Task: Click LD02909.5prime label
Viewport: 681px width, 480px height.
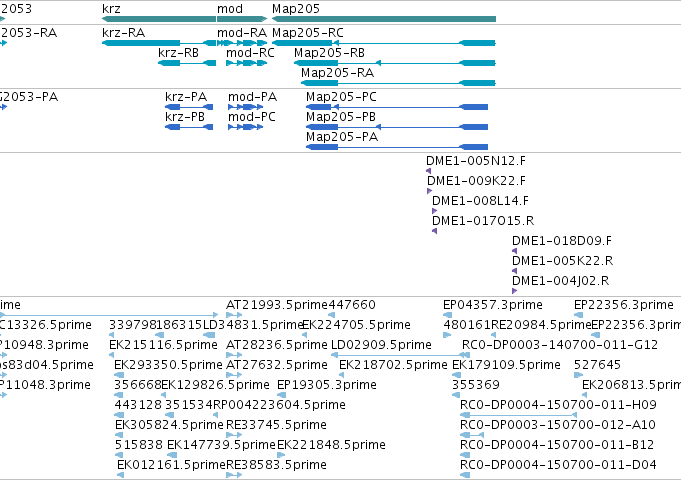Action: point(381,344)
